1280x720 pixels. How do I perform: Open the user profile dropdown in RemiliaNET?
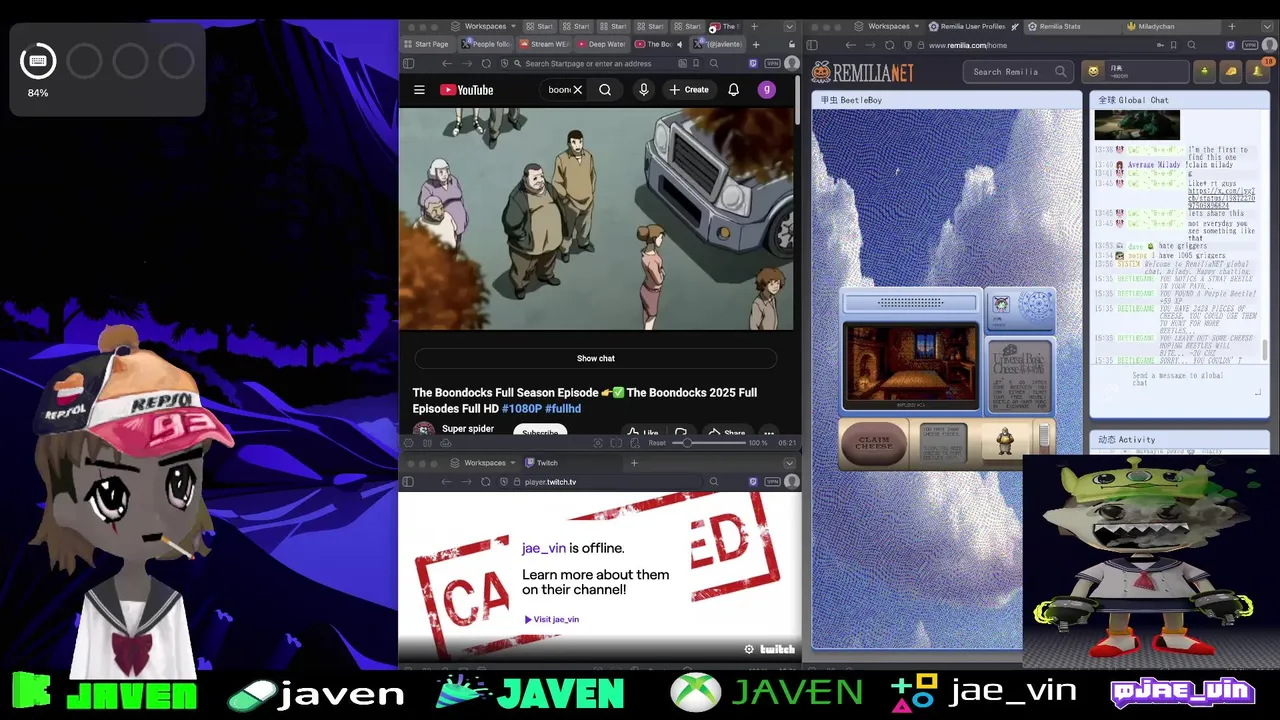1136,71
